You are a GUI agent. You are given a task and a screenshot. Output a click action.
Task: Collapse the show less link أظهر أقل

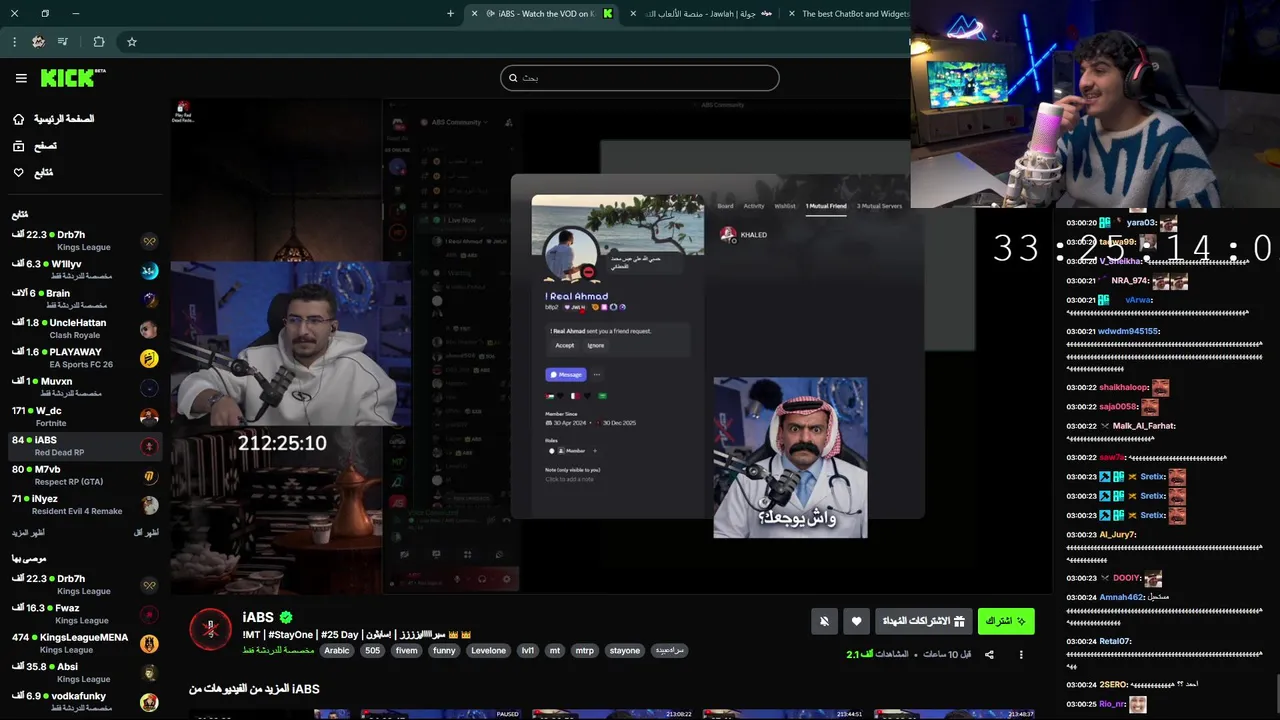[146, 533]
